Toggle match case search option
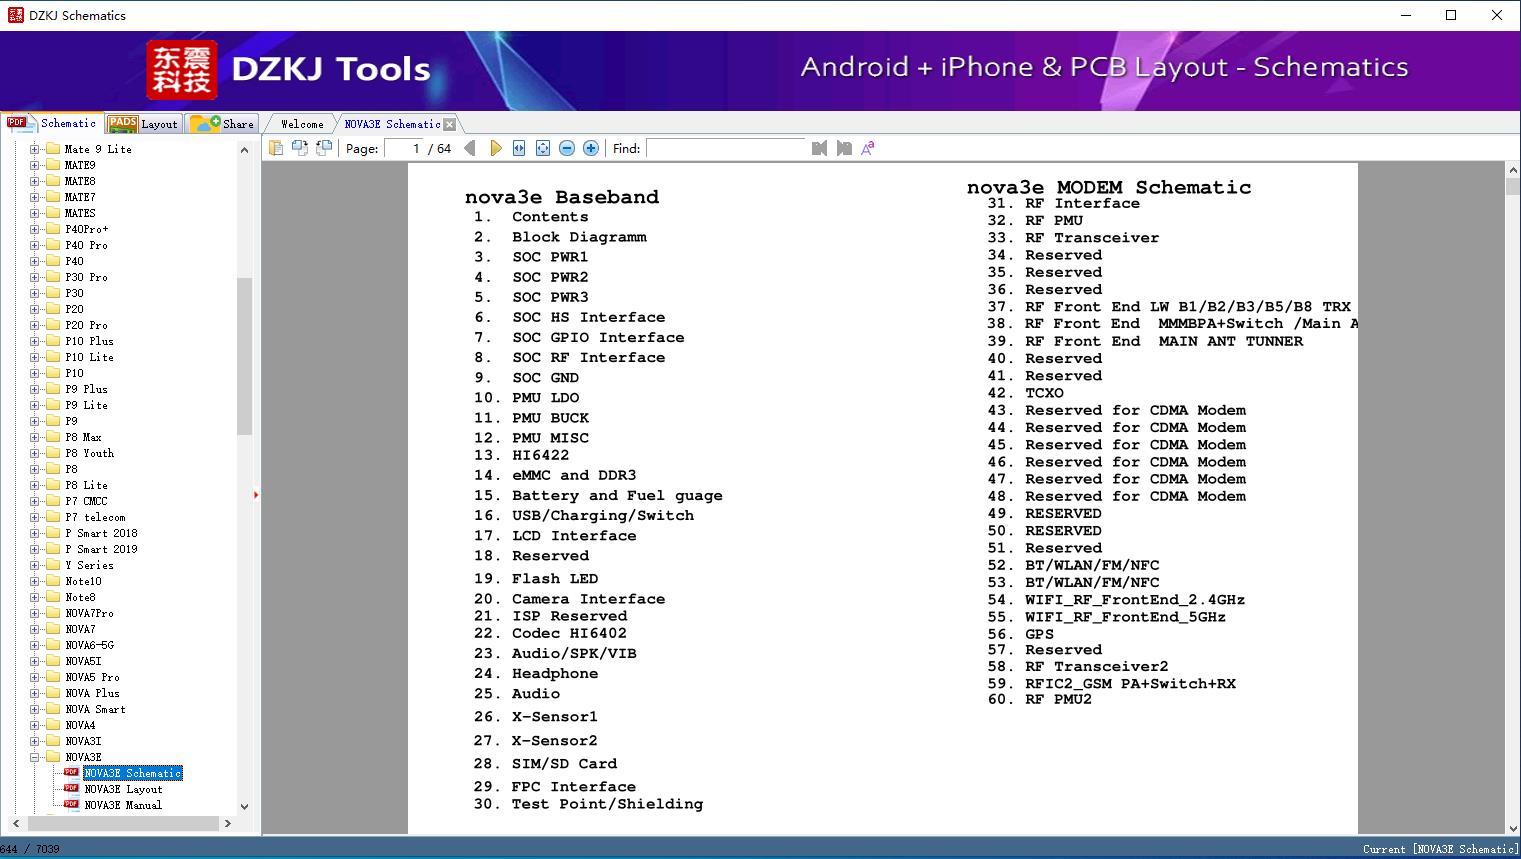 tap(868, 148)
